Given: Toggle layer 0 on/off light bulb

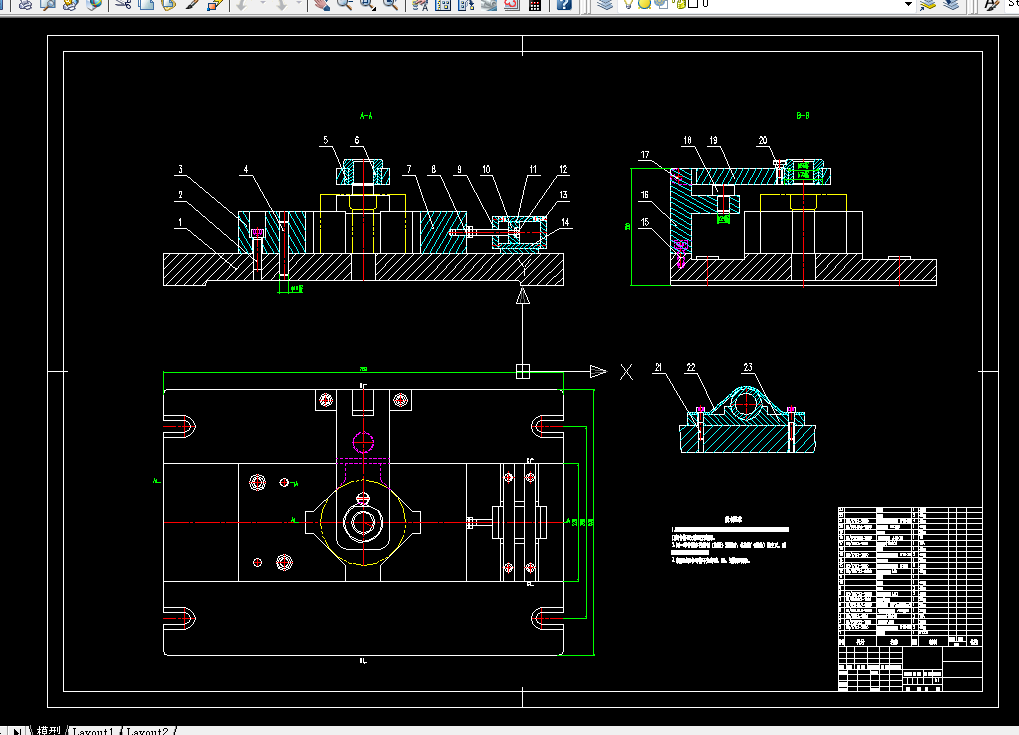Looking at the screenshot, I should coord(628,4).
